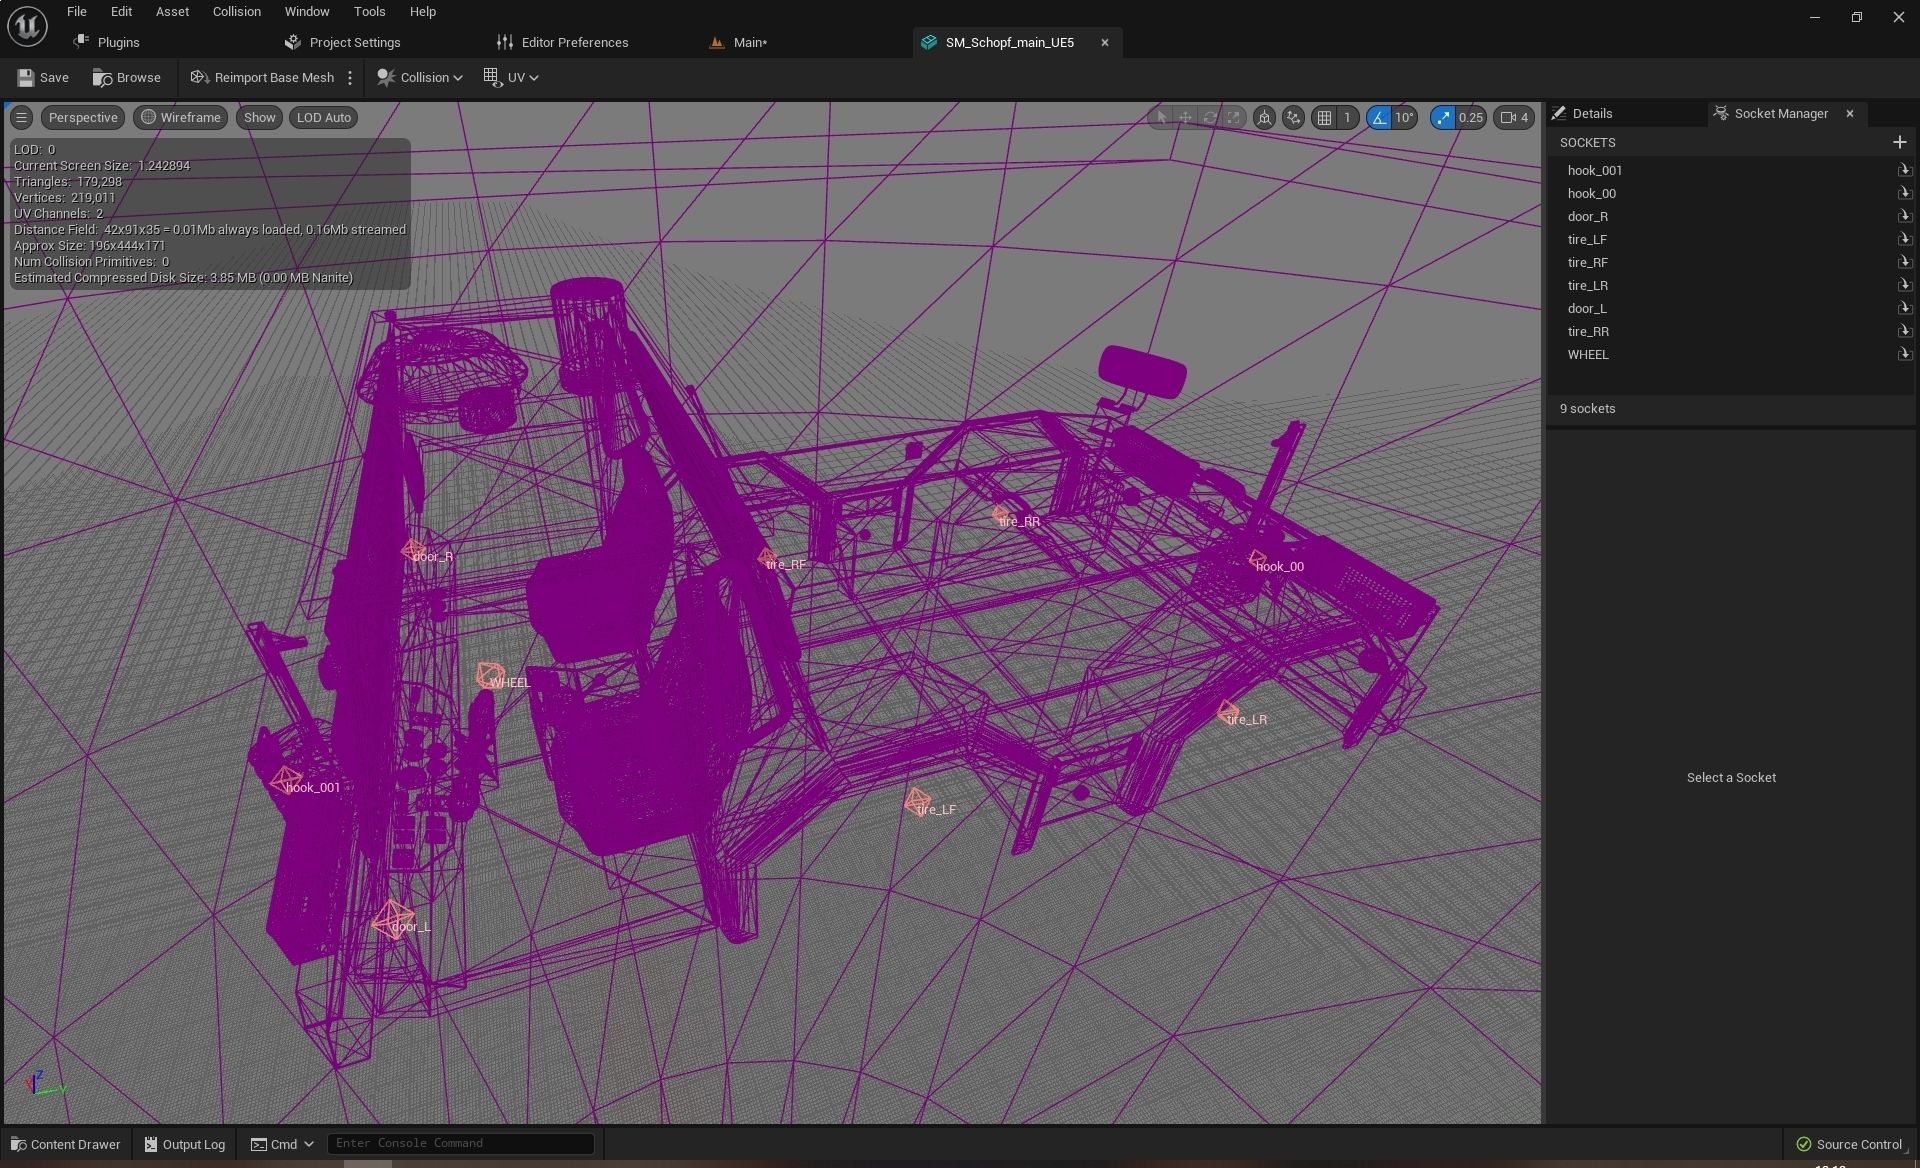Expand the UV dropdown menu
Viewport: 1920px width, 1168px height.
tap(511, 78)
